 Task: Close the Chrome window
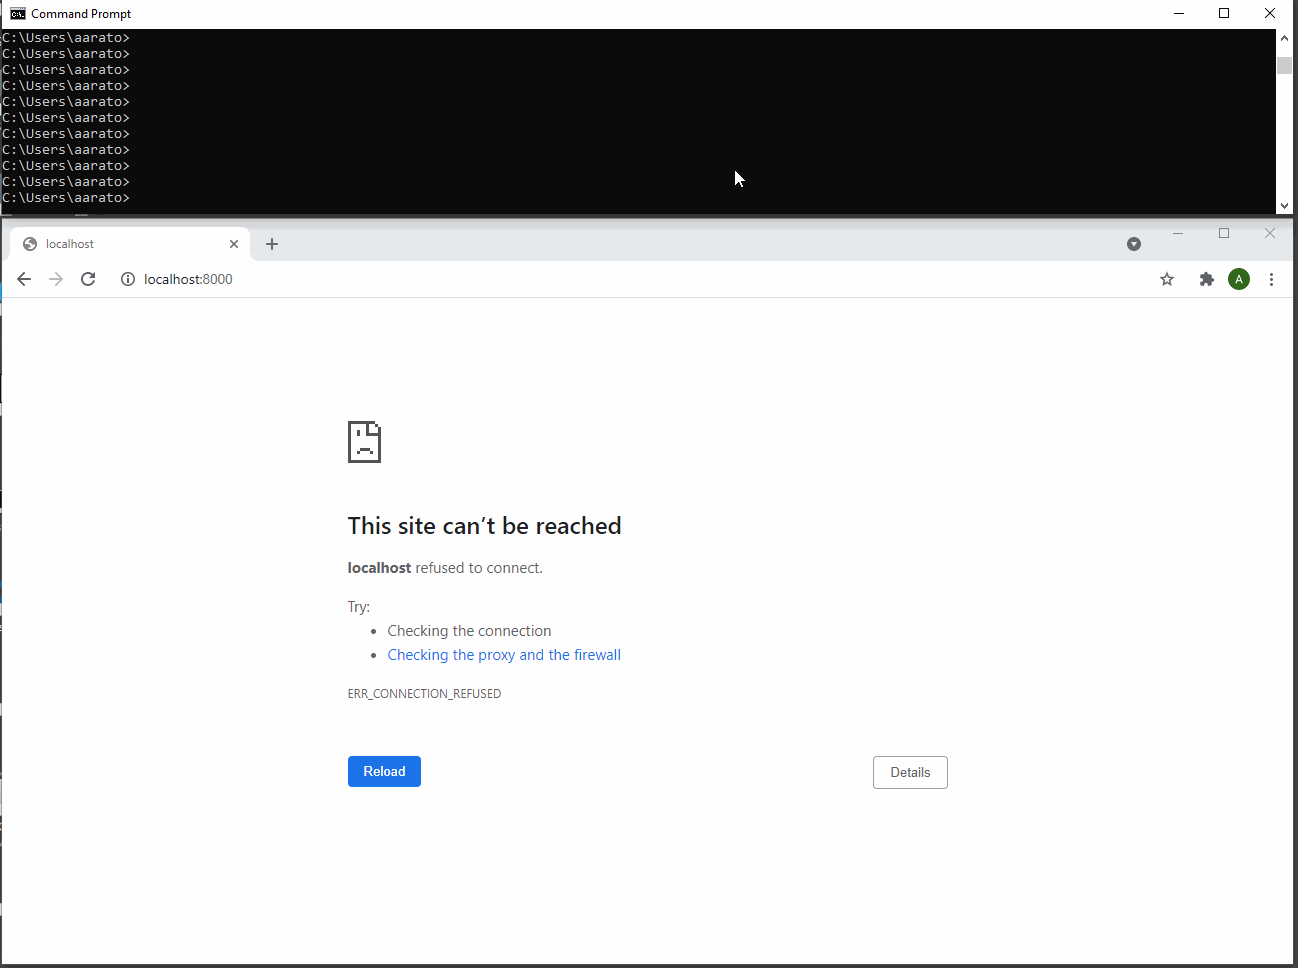[1270, 233]
